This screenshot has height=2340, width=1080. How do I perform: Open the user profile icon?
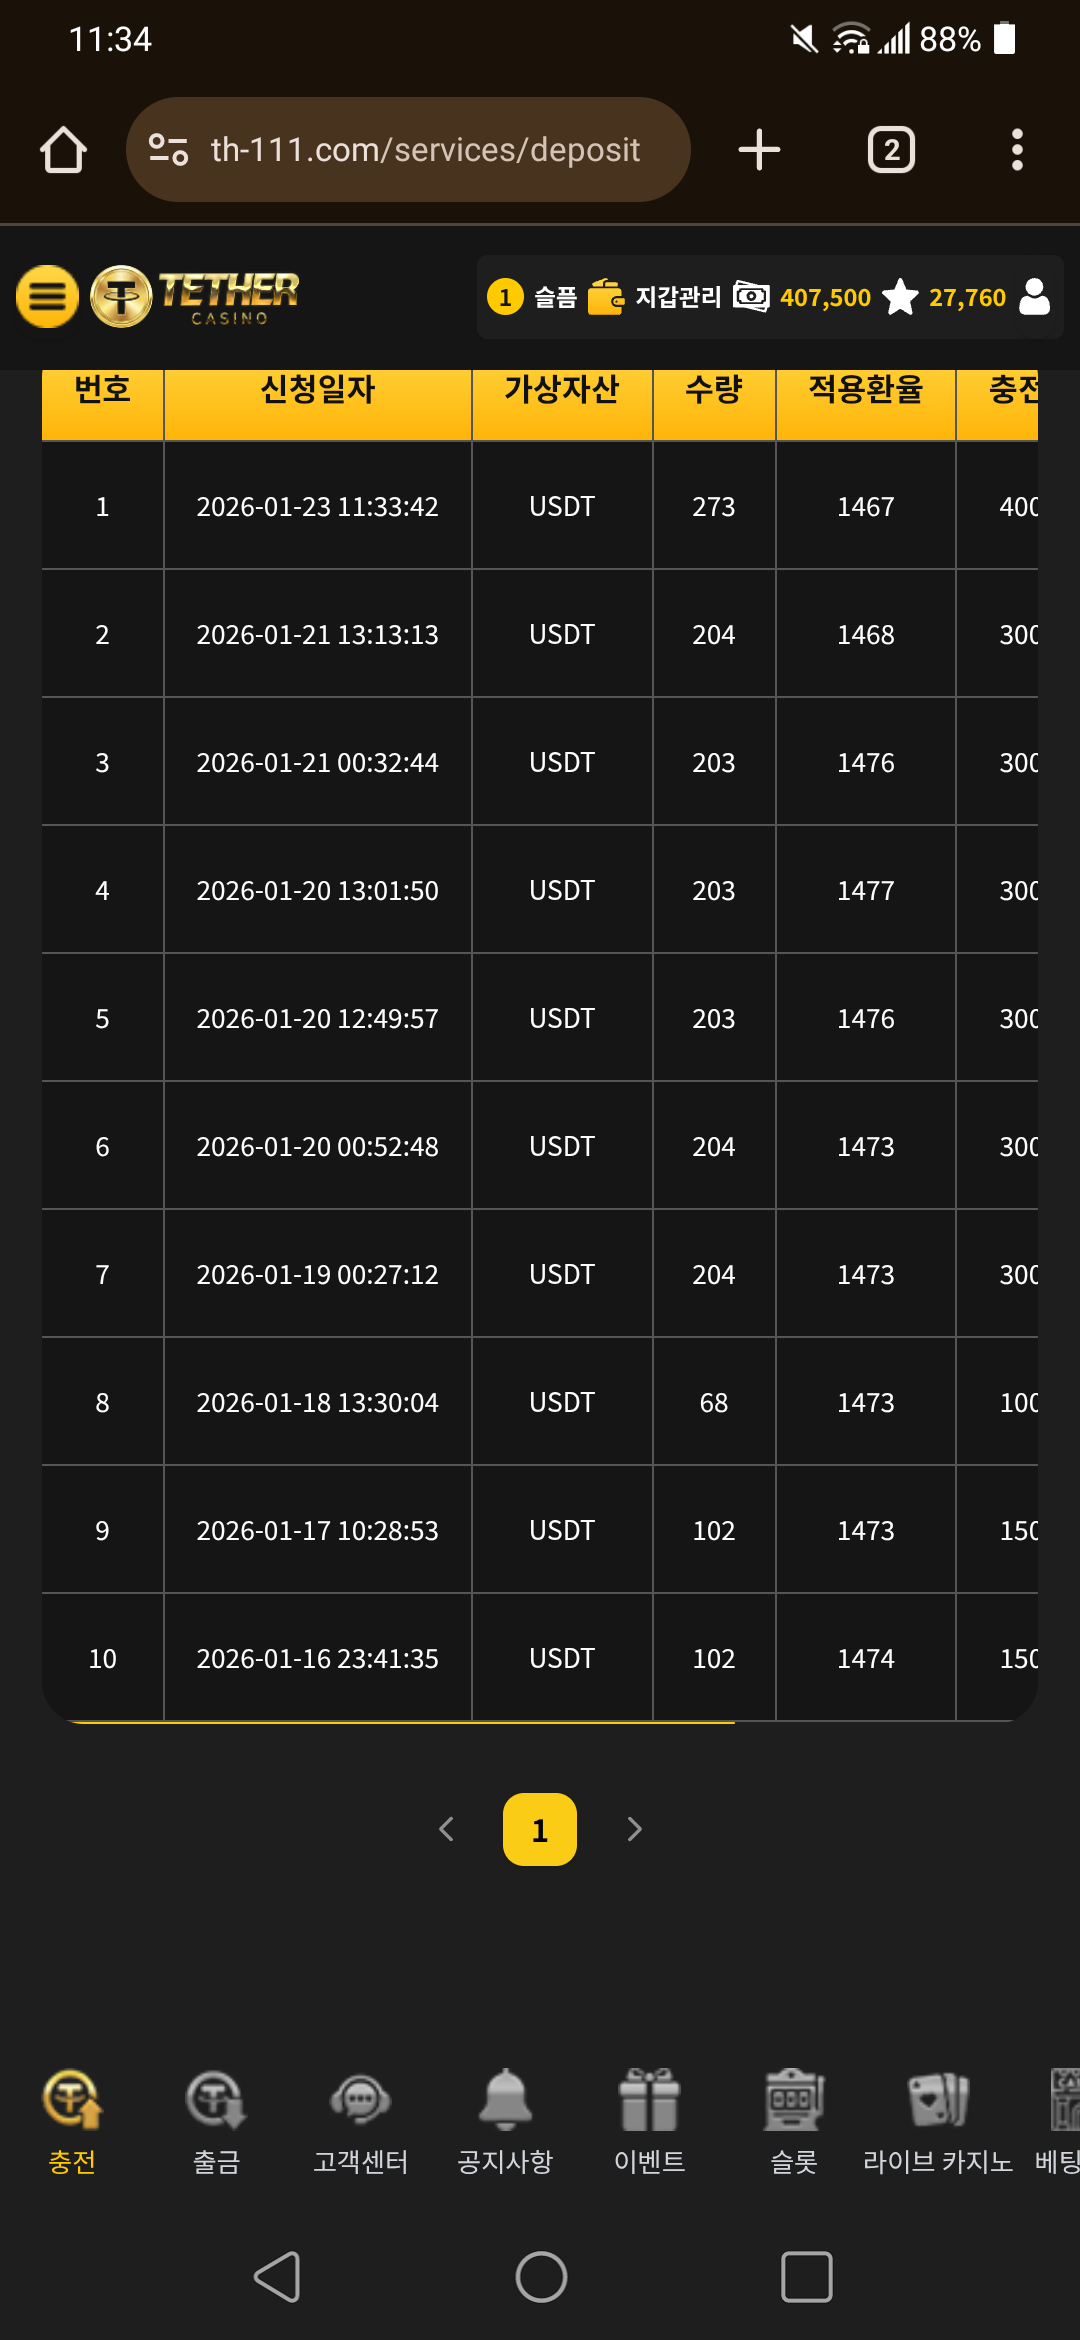(x=1035, y=297)
